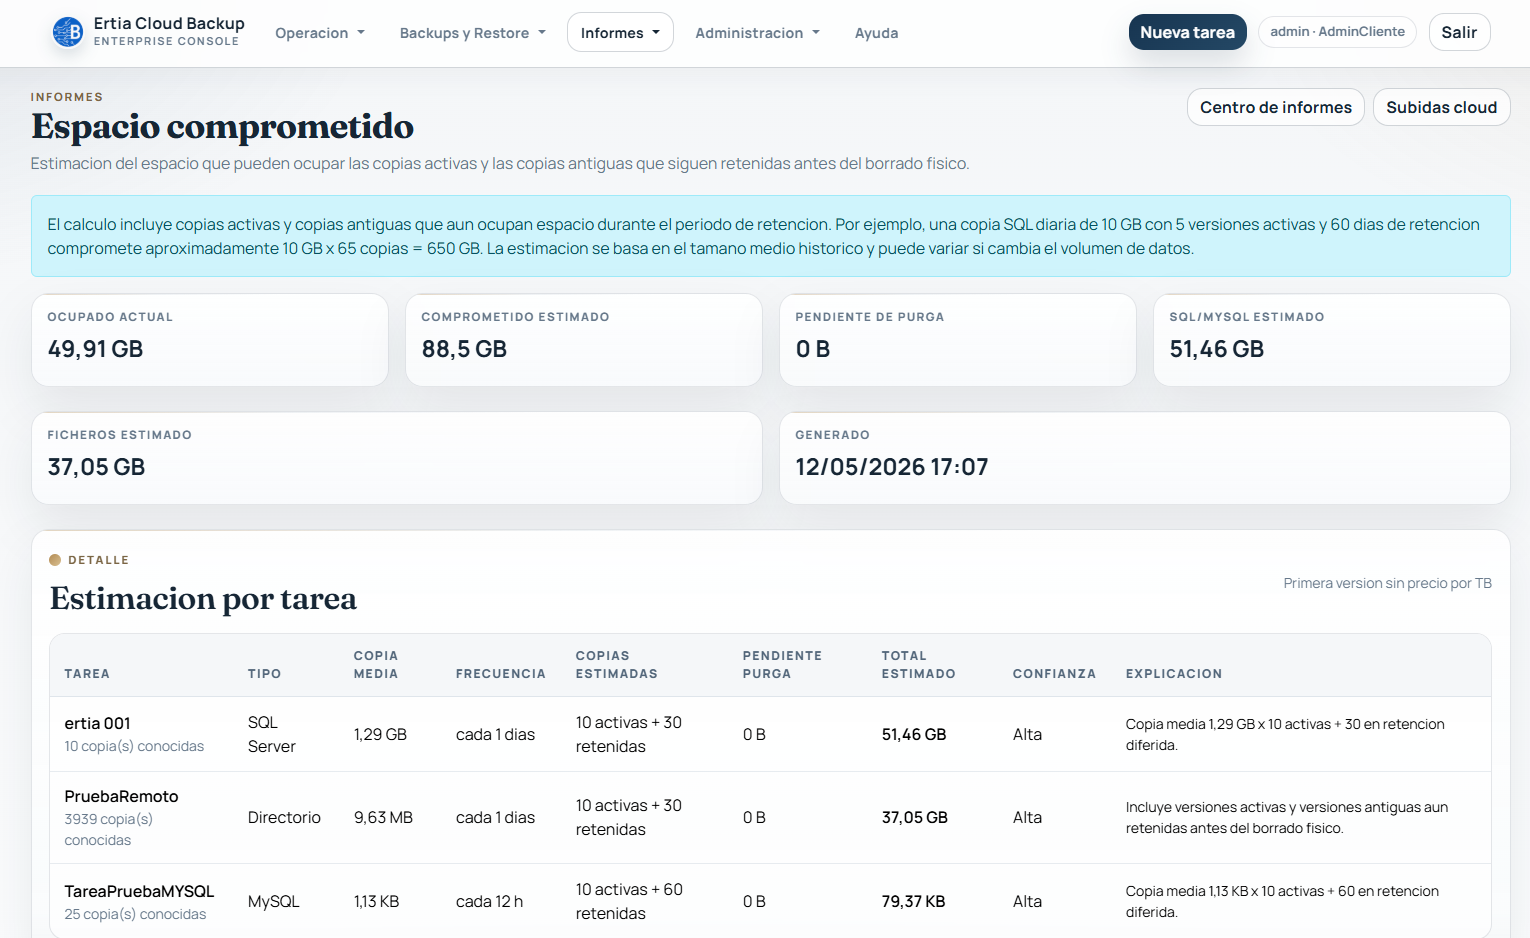
Task: Click the SQL/MySQL estimado 51,46 GB value
Action: click(1216, 349)
